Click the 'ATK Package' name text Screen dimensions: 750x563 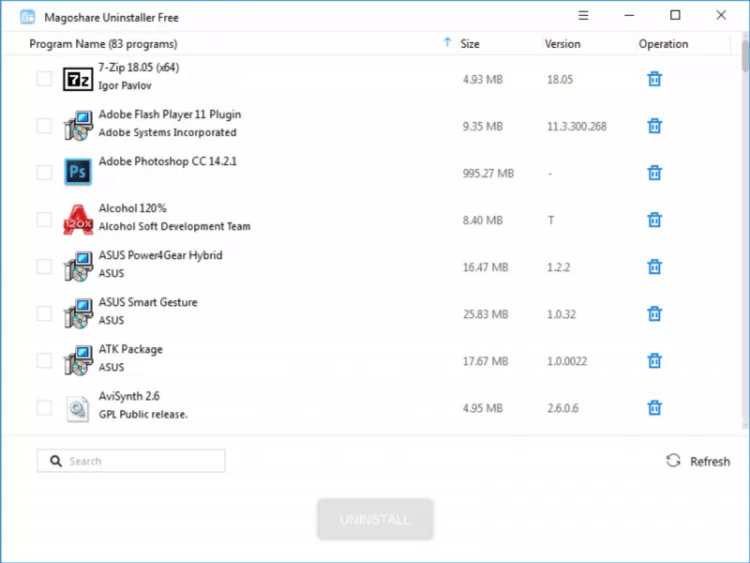click(x=131, y=349)
